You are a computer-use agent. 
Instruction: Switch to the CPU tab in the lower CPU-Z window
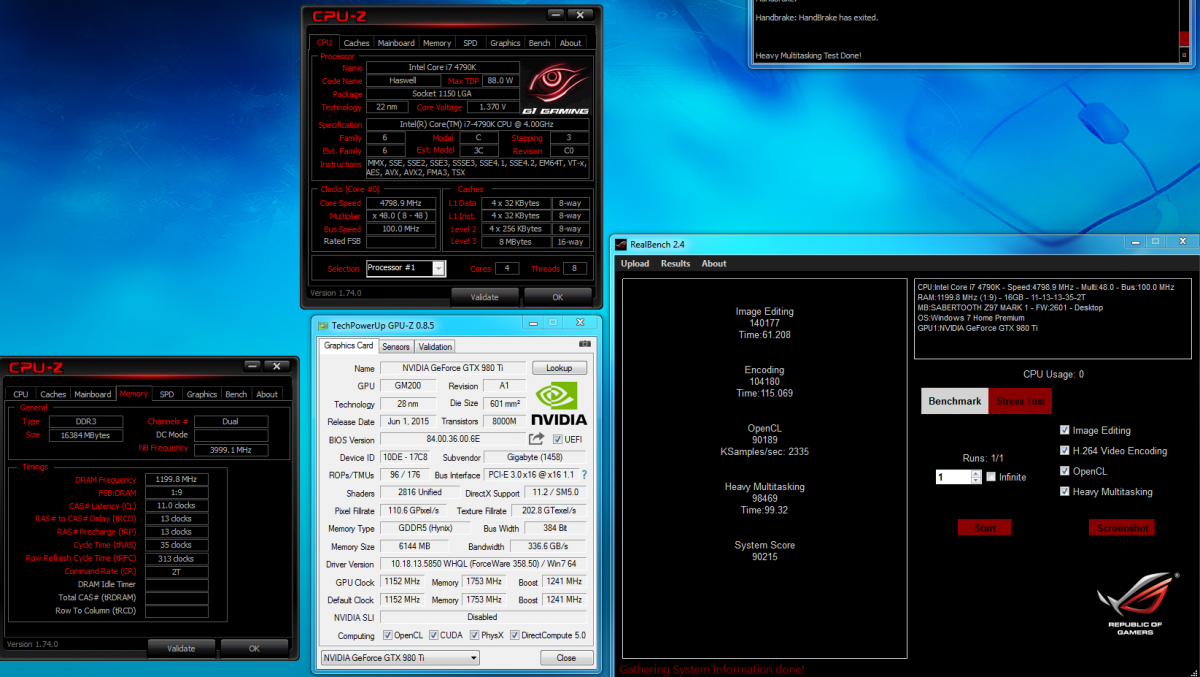click(x=21, y=394)
